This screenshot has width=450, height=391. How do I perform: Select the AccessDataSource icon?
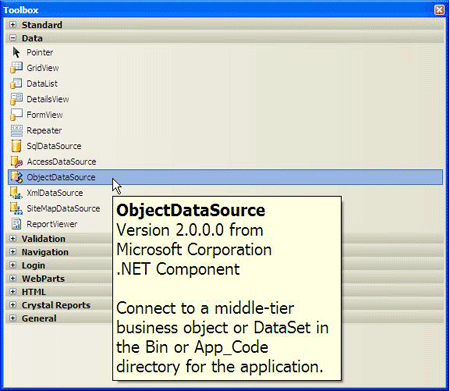(16, 162)
